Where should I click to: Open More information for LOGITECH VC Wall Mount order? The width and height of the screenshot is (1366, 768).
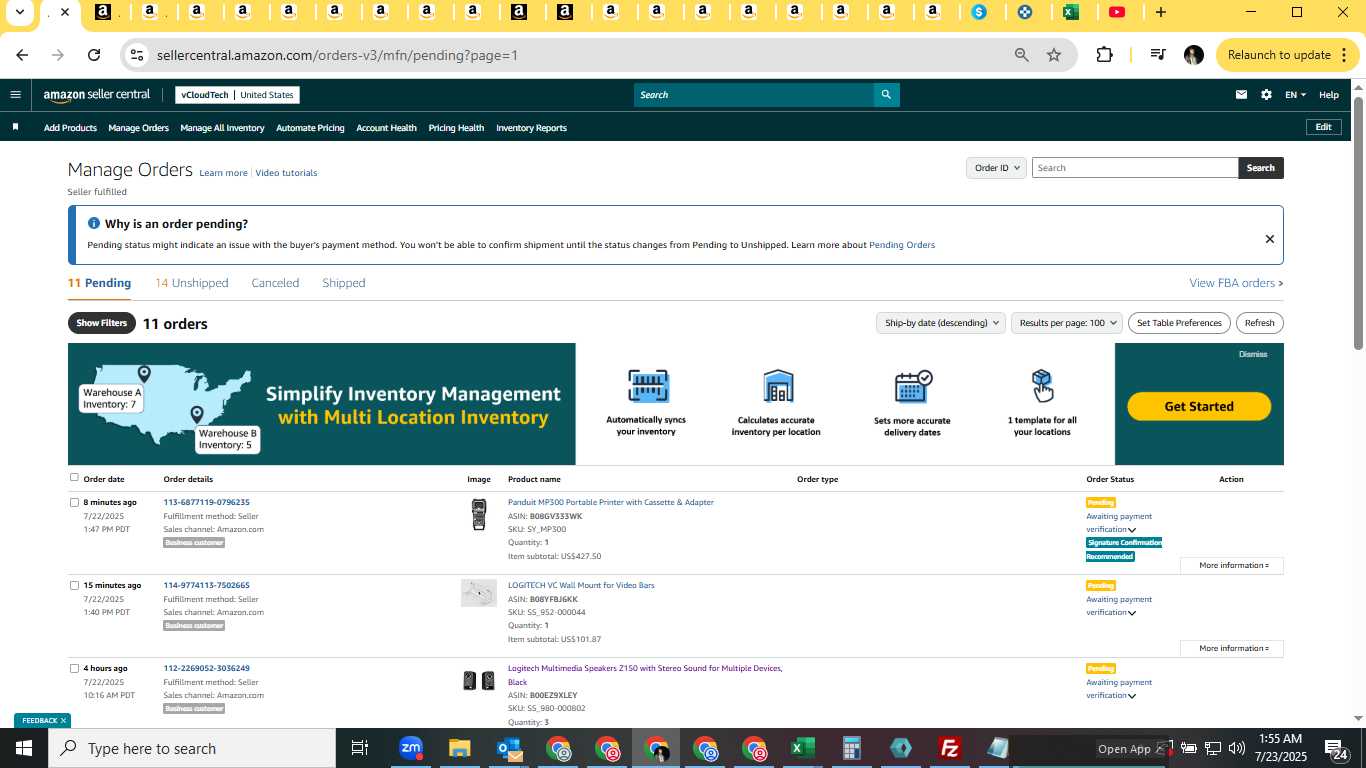[1232, 648]
